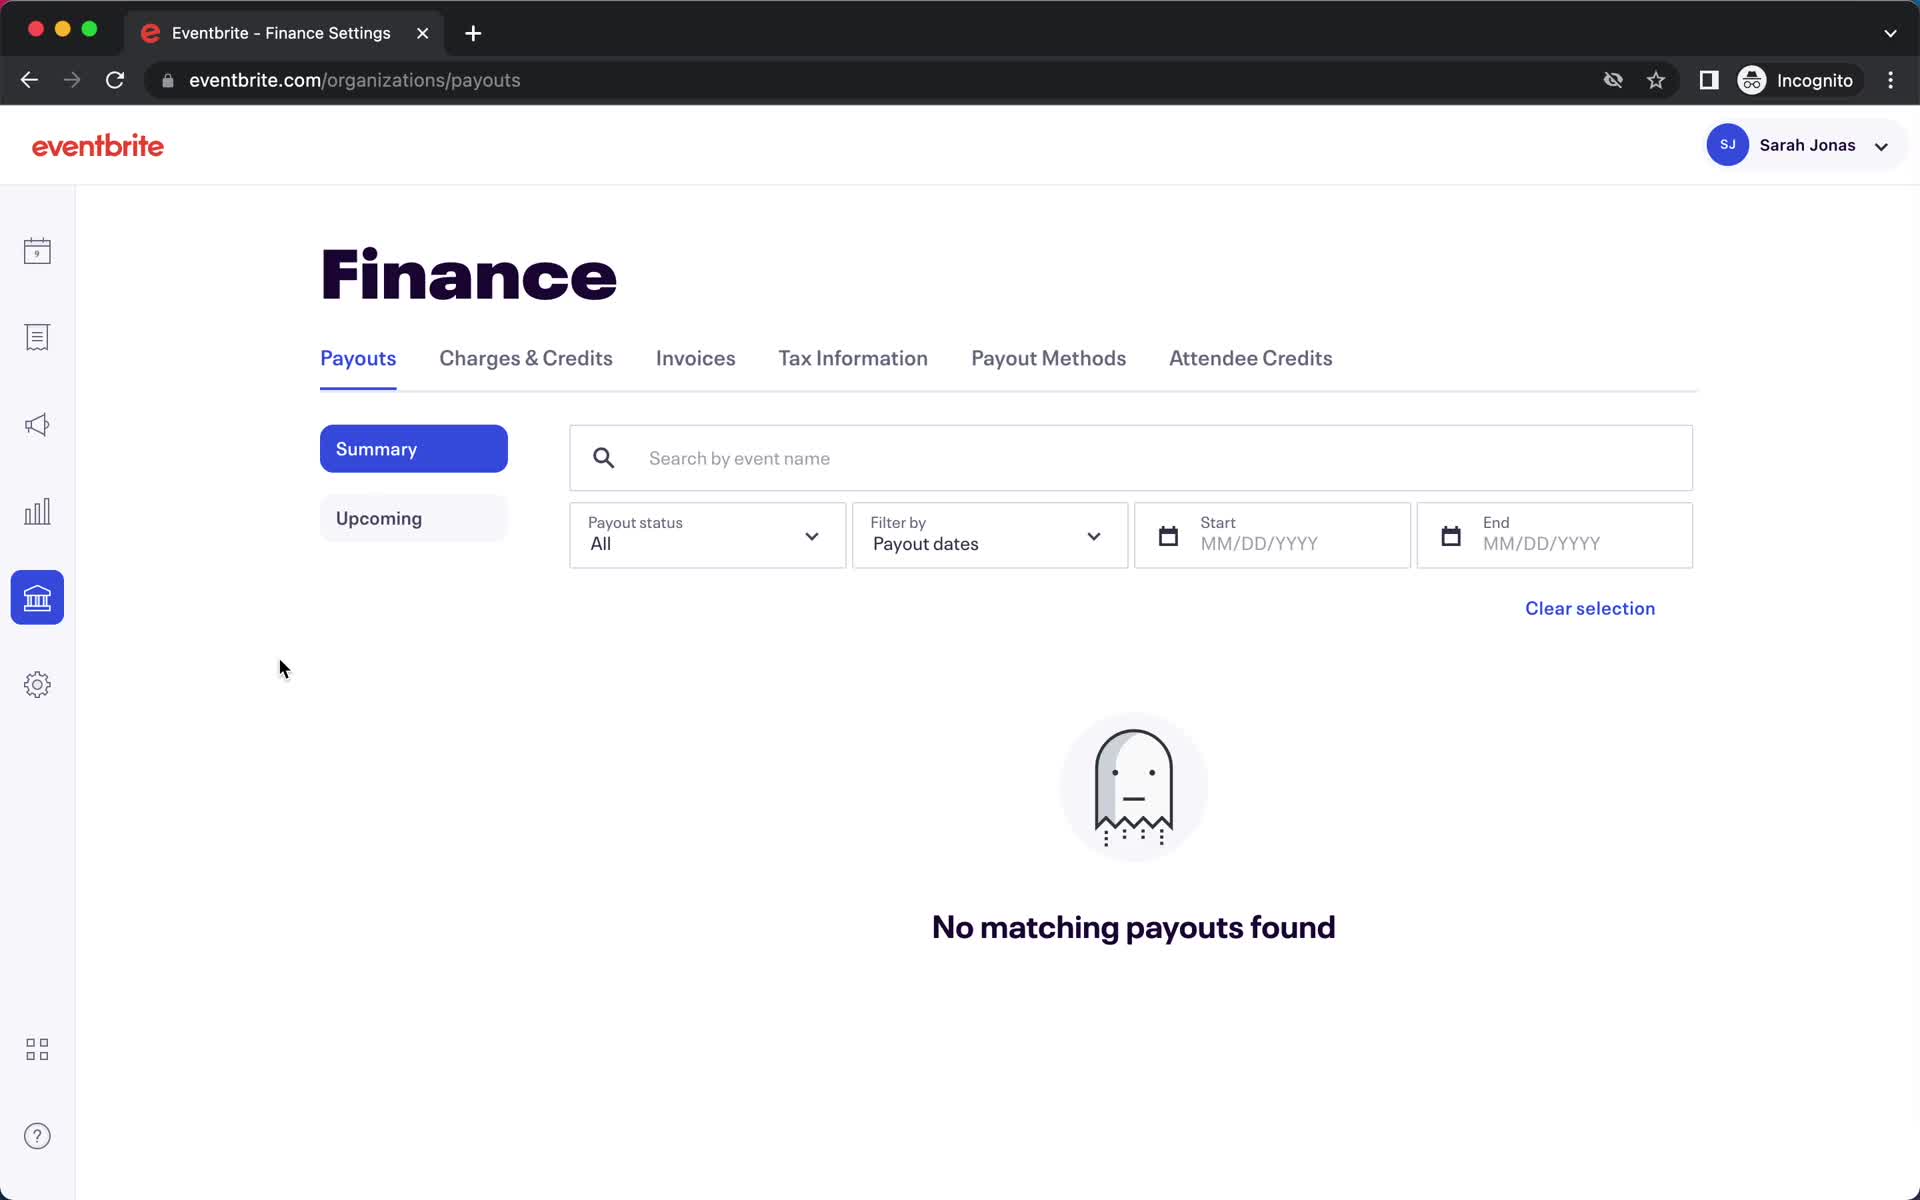Expand the Filter by Payout dates dropdown
Image resolution: width=1920 pixels, height=1200 pixels.
[988, 535]
